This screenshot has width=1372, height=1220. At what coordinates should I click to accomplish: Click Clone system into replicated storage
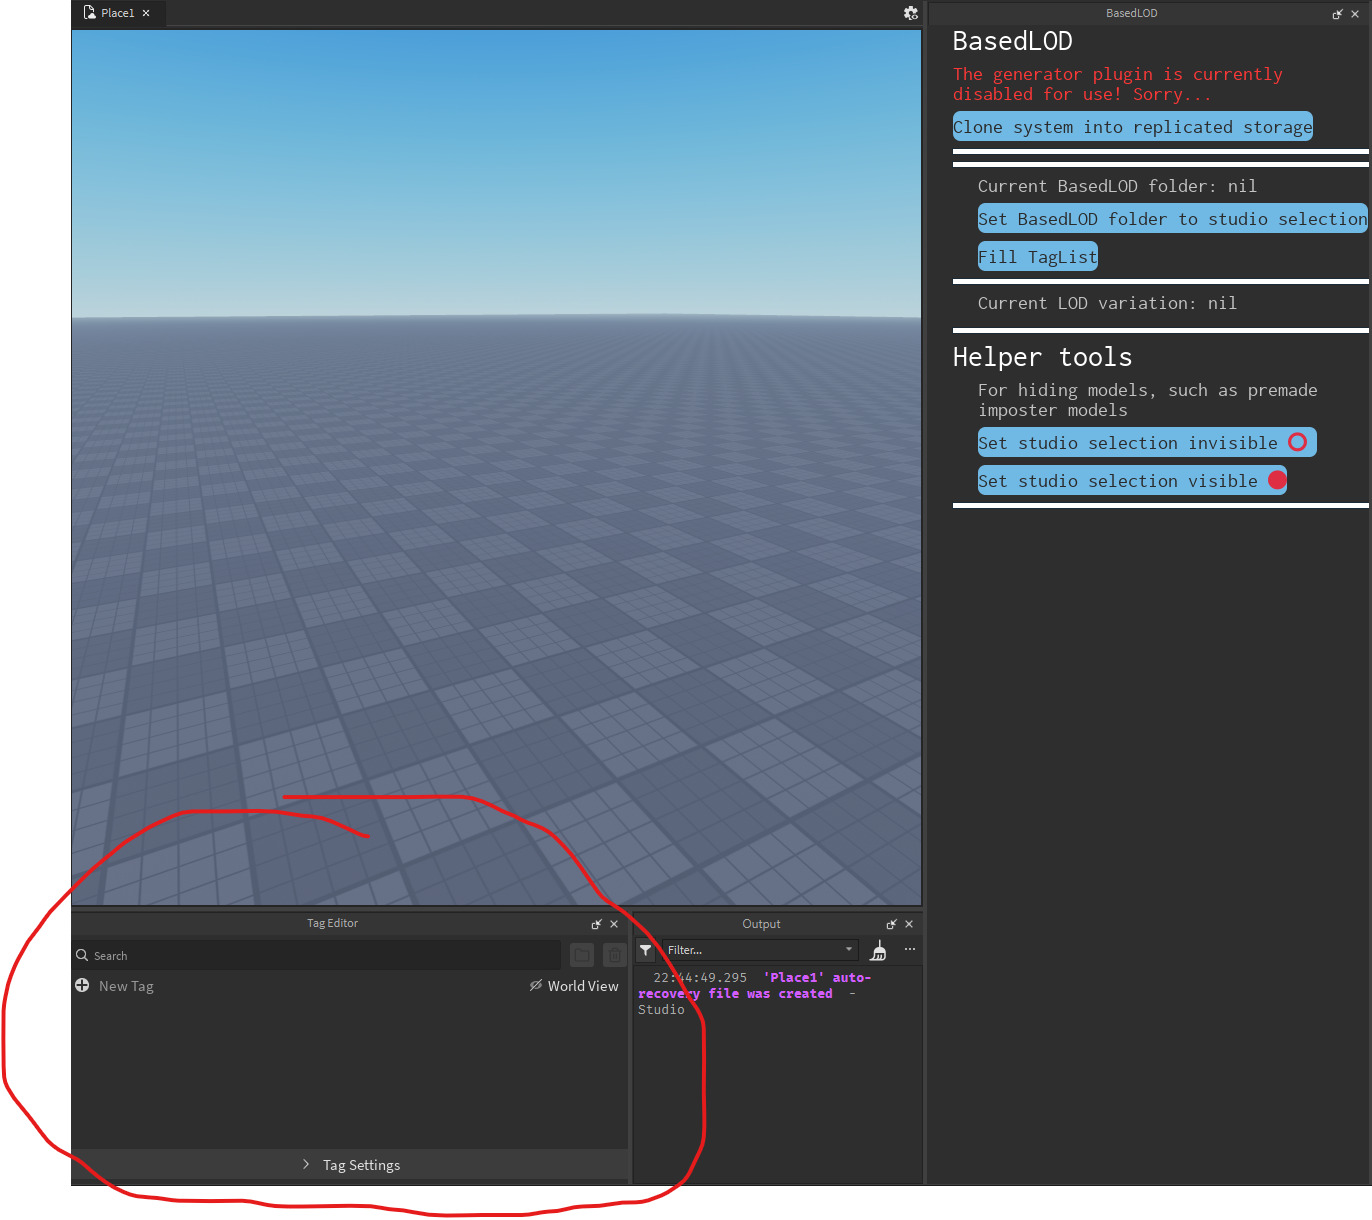coord(1132,126)
